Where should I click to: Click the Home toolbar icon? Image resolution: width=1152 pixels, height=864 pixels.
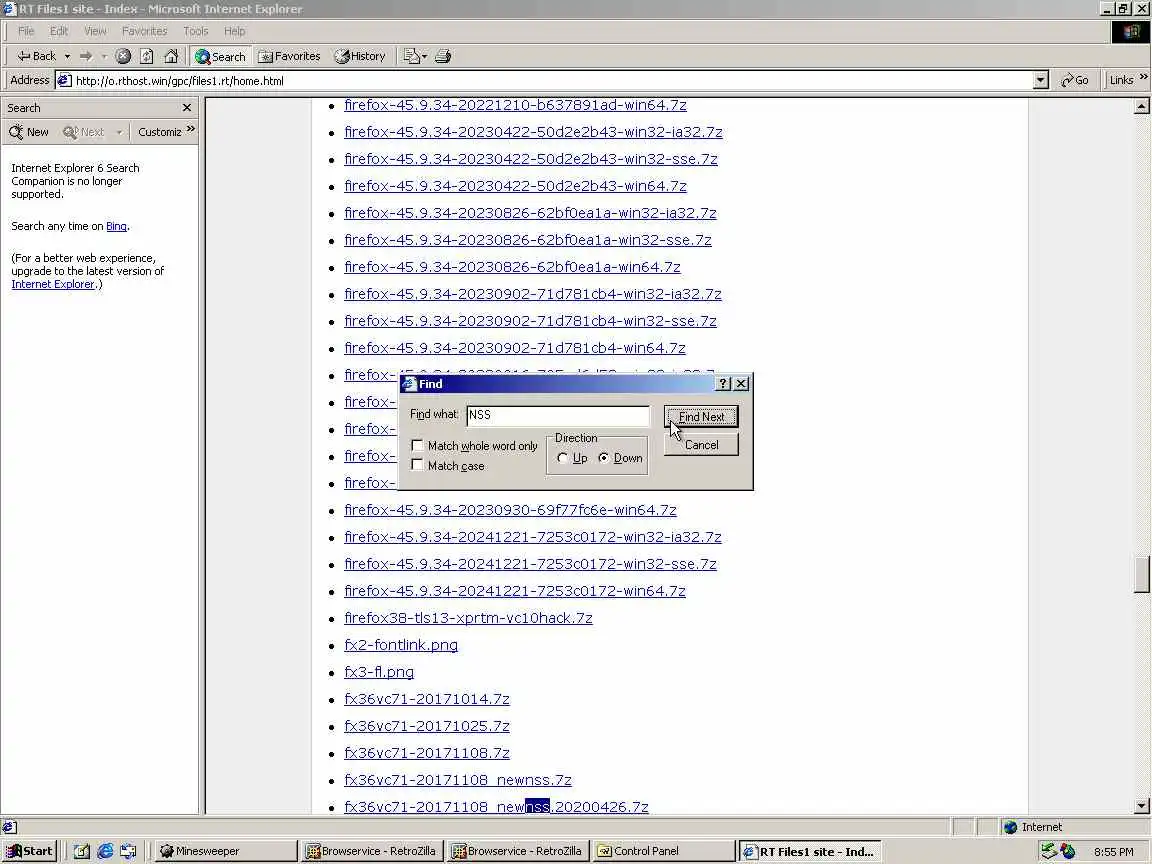point(171,56)
